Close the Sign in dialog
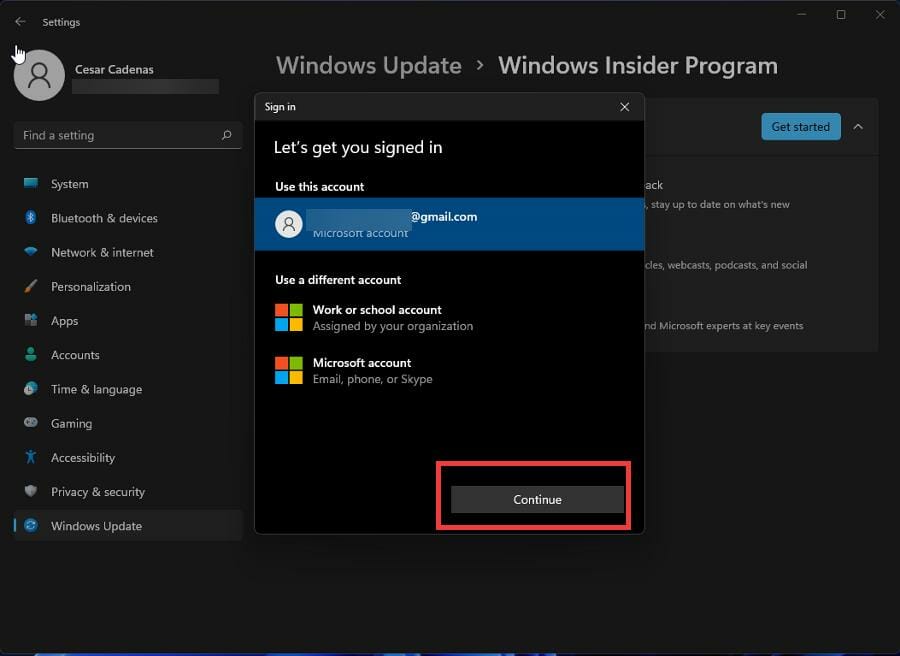This screenshot has width=900, height=656. tap(624, 107)
